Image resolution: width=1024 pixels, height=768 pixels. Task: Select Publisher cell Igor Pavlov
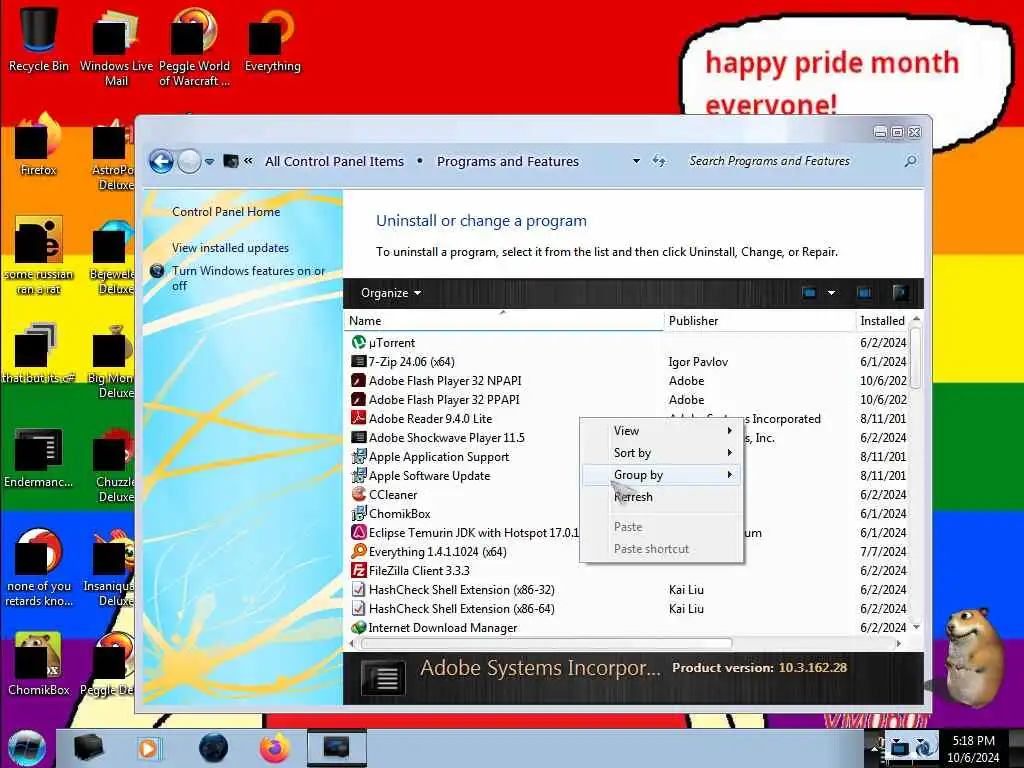pos(697,361)
